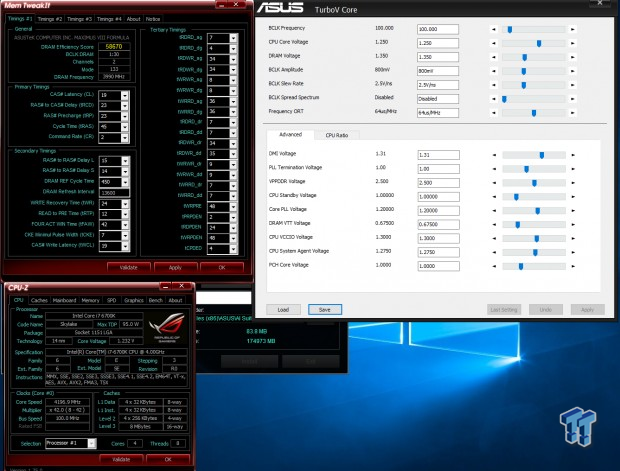Click the DRAM Voltage slider handle

coord(525,57)
